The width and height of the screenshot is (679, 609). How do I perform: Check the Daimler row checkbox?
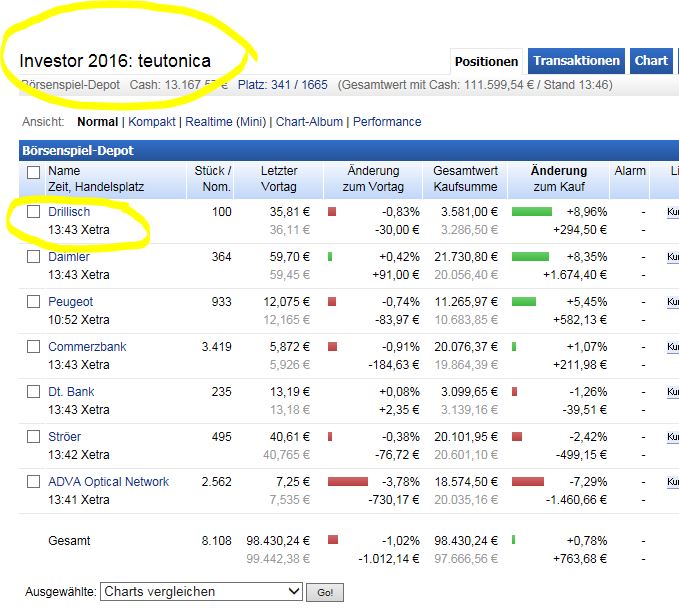pyautogui.click(x=33, y=256)
